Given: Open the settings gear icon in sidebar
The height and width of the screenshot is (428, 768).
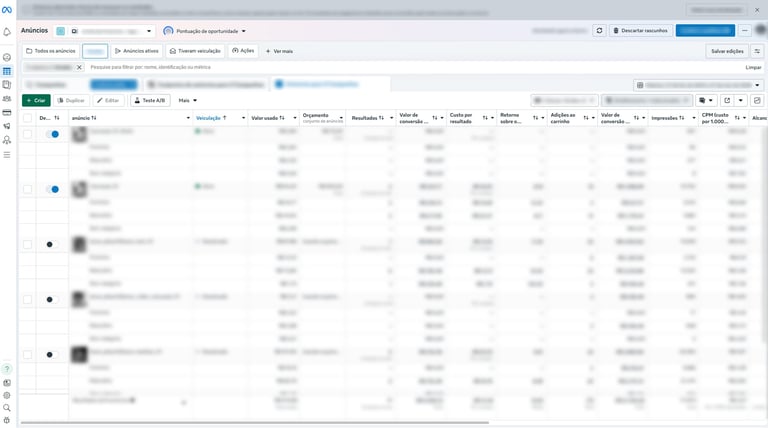Looking at the screenshot, I should click(7, 395).
